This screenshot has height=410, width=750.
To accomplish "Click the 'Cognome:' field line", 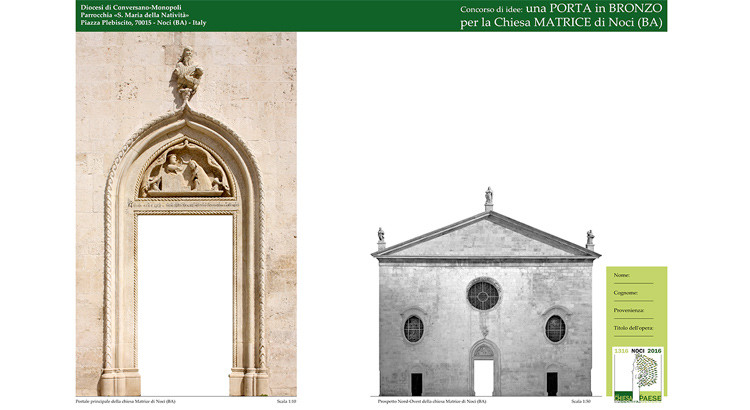I will [633, 301].
